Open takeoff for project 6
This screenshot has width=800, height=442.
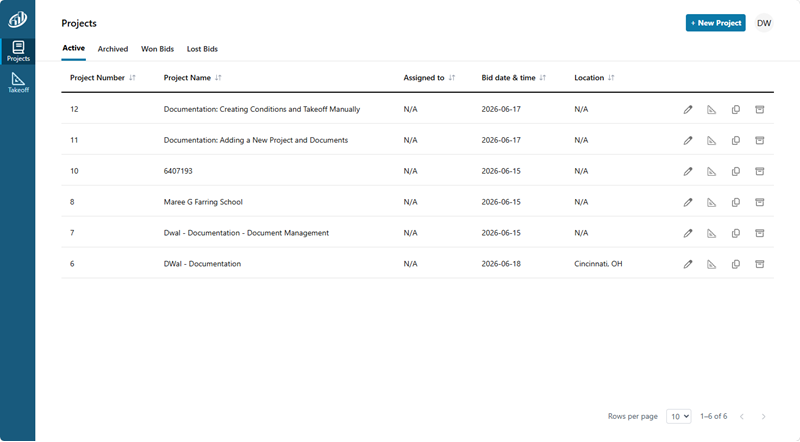[711, 264]
